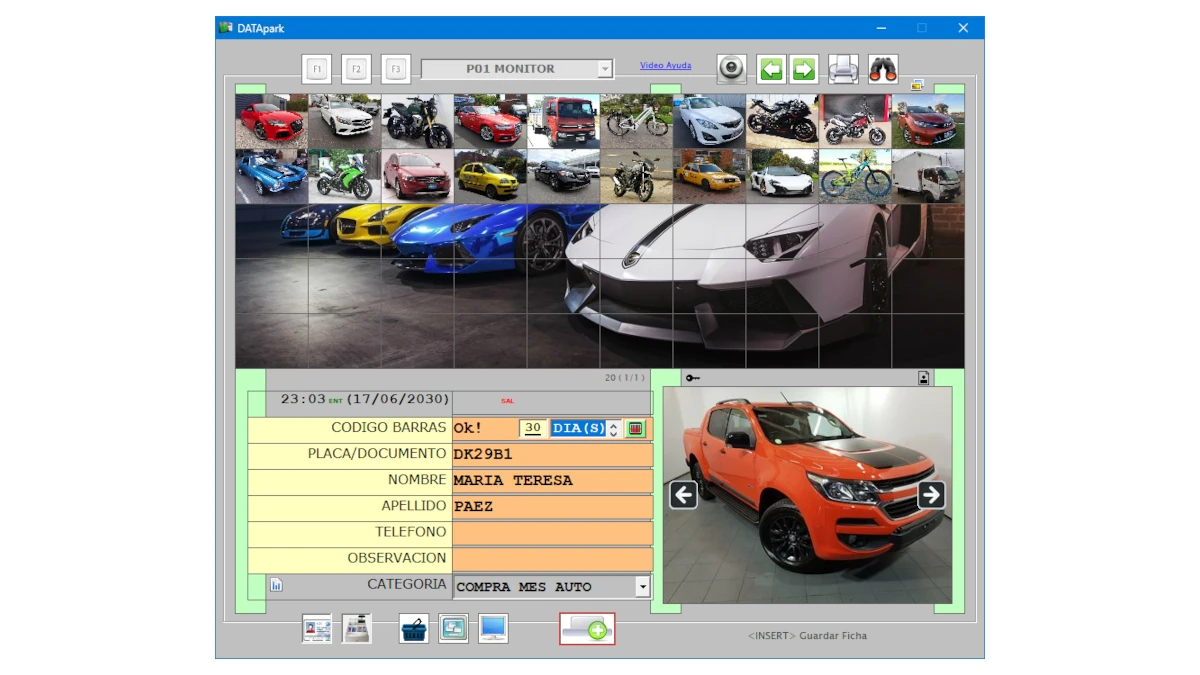Viewport: 1200px width, 675px height.
Task: Open the Video Ayuda help link
Action: tap(666, 66)
